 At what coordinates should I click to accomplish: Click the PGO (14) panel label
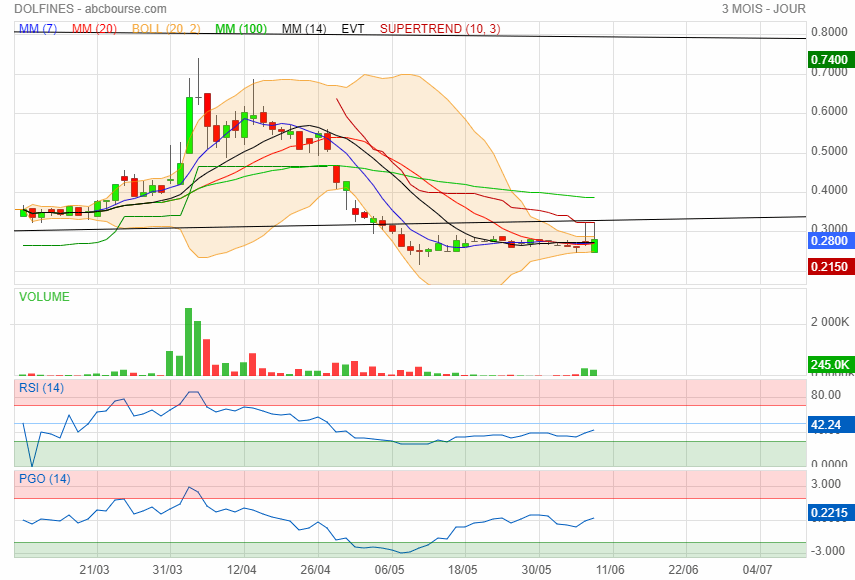tap(45, 479)
